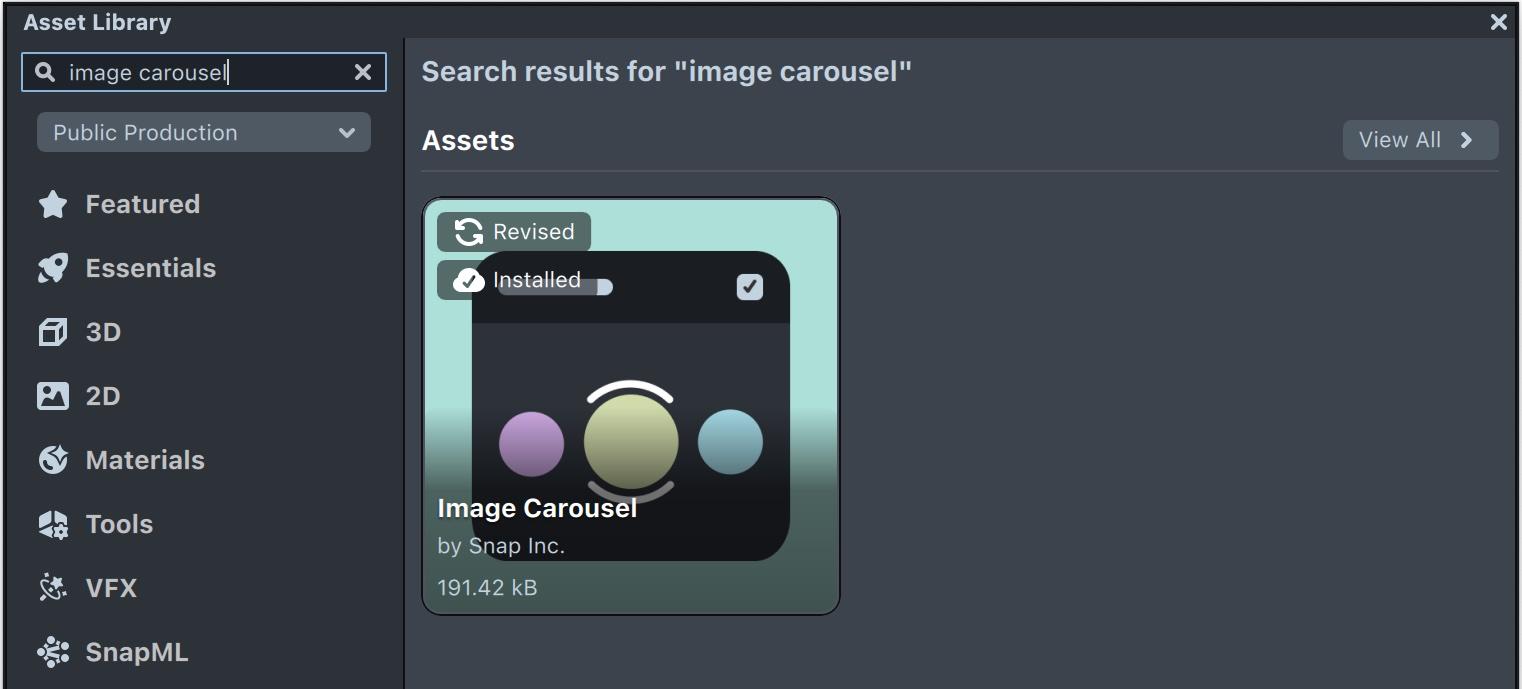Click the Revised badge on asset
The height and width of the screenshot is (689, 1522).
click(x=514, y=232)
